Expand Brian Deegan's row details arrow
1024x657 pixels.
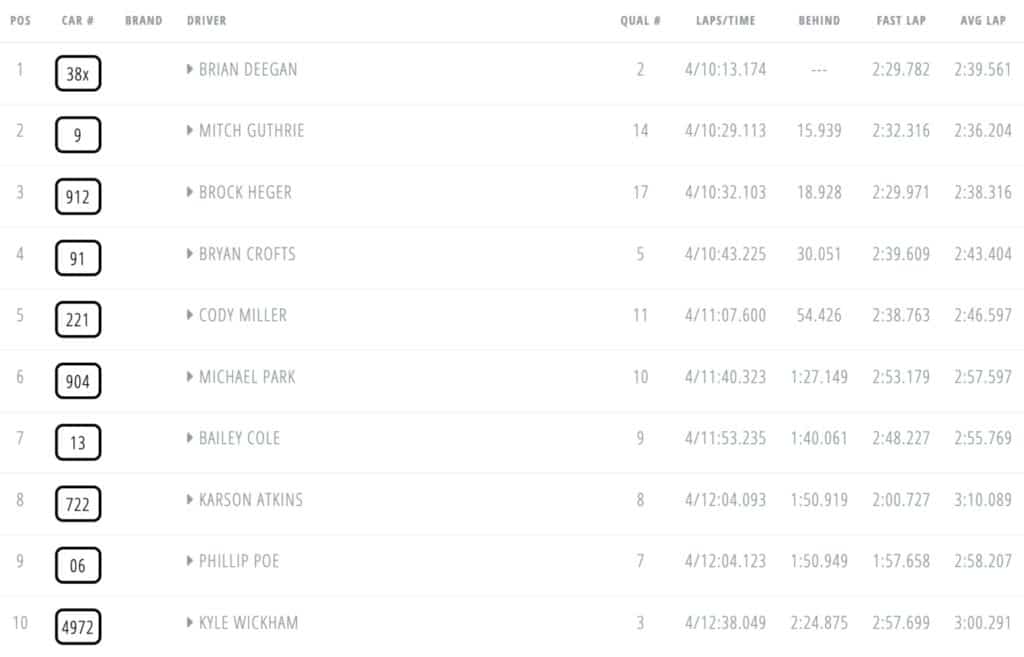[189, 69]
